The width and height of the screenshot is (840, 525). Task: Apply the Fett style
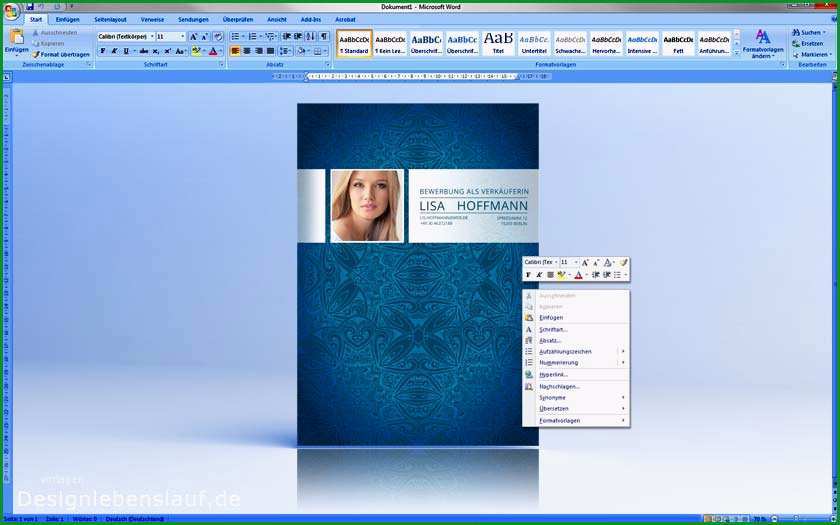(678, 43)
